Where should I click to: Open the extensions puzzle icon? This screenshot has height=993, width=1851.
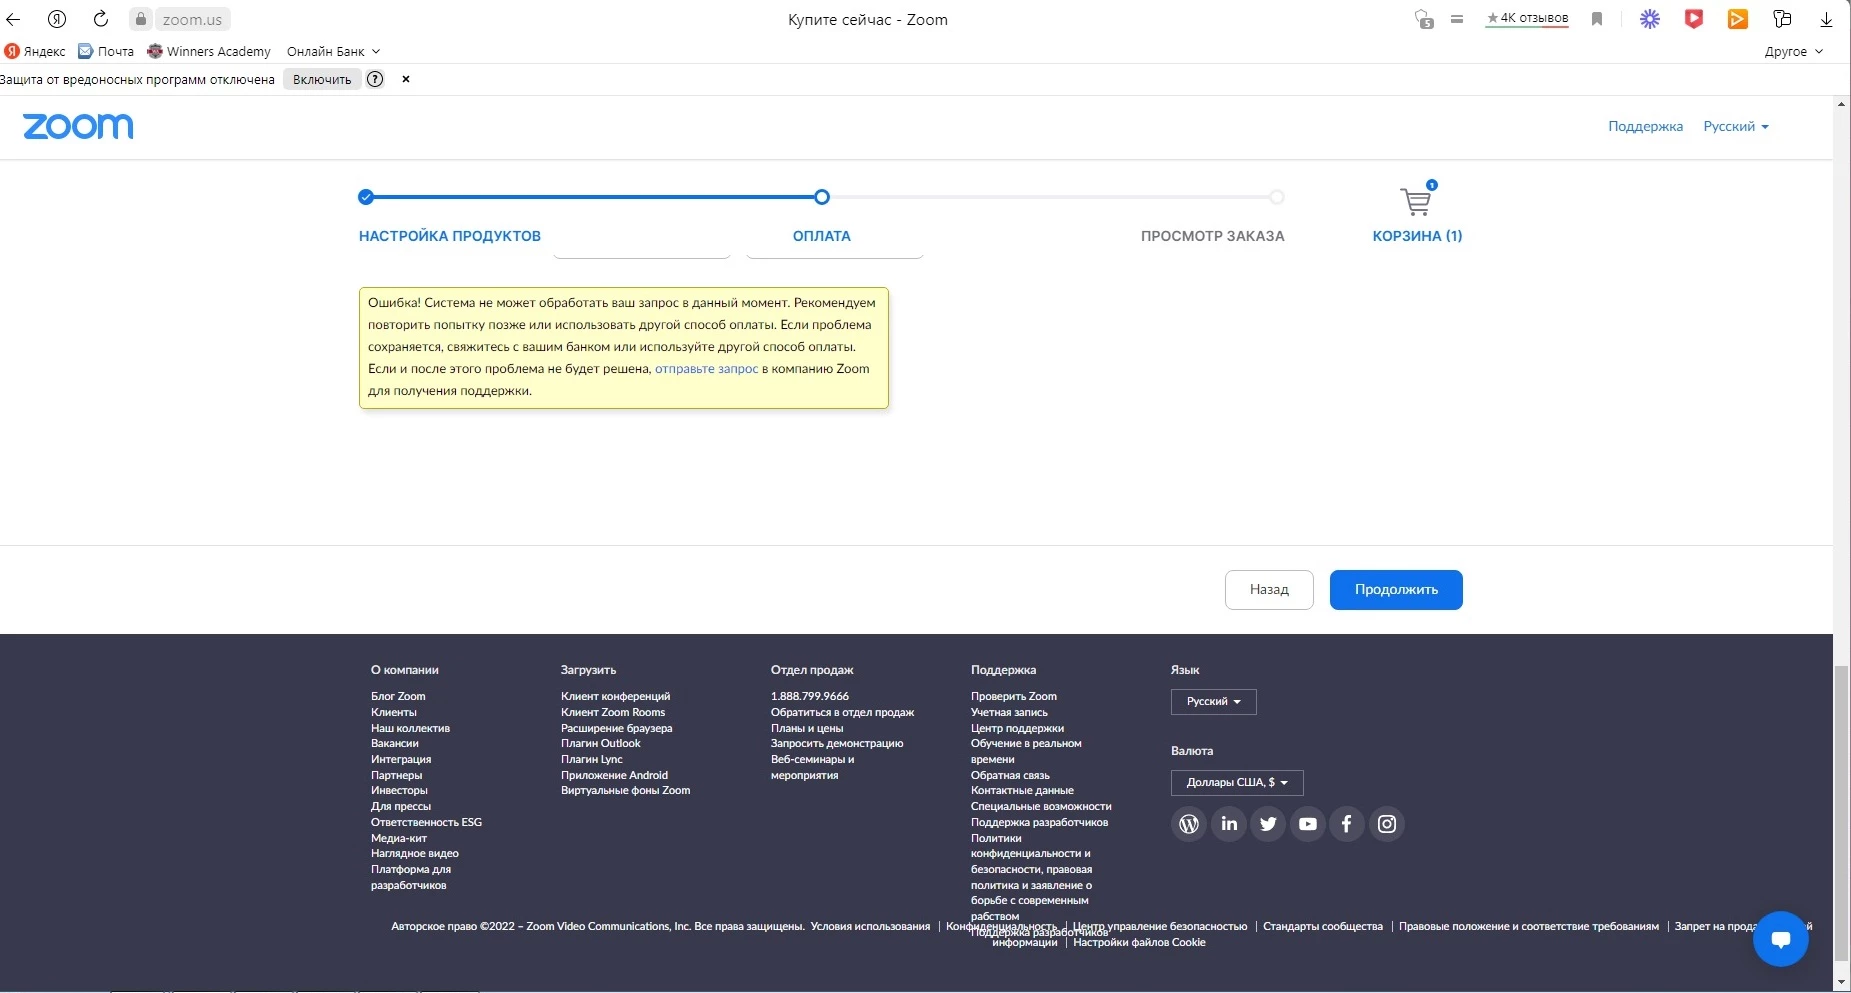(x=1782, y=18)
